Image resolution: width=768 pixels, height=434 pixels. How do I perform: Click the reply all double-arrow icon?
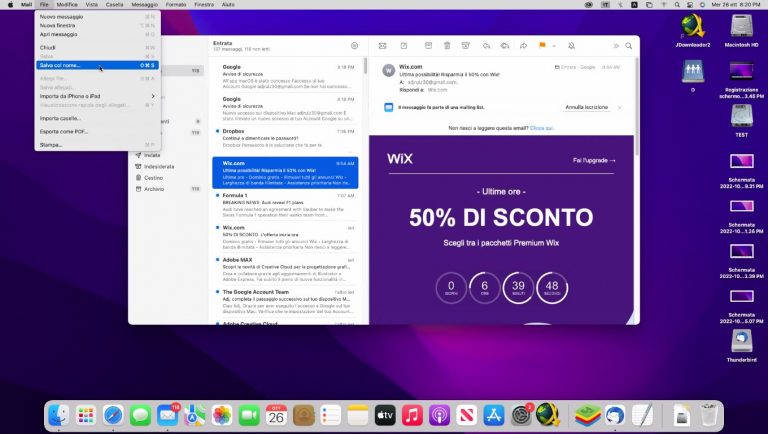pos(504,46)
